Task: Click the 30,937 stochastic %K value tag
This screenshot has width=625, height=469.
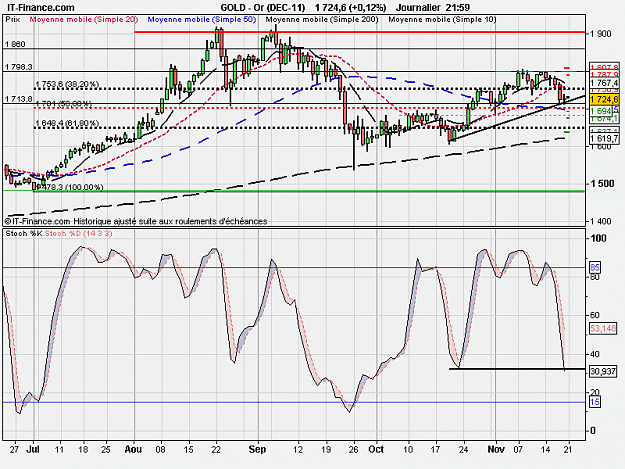Action: [603, 371]
